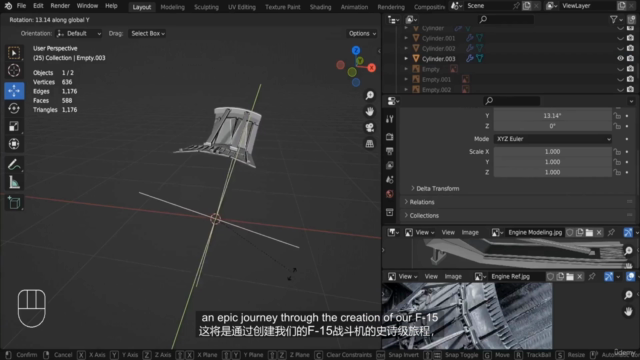Screen dimensions: 640x360
Task: Toggle fake user shield for Engine Modeling.jpg
Action: (x=570, y=232)
